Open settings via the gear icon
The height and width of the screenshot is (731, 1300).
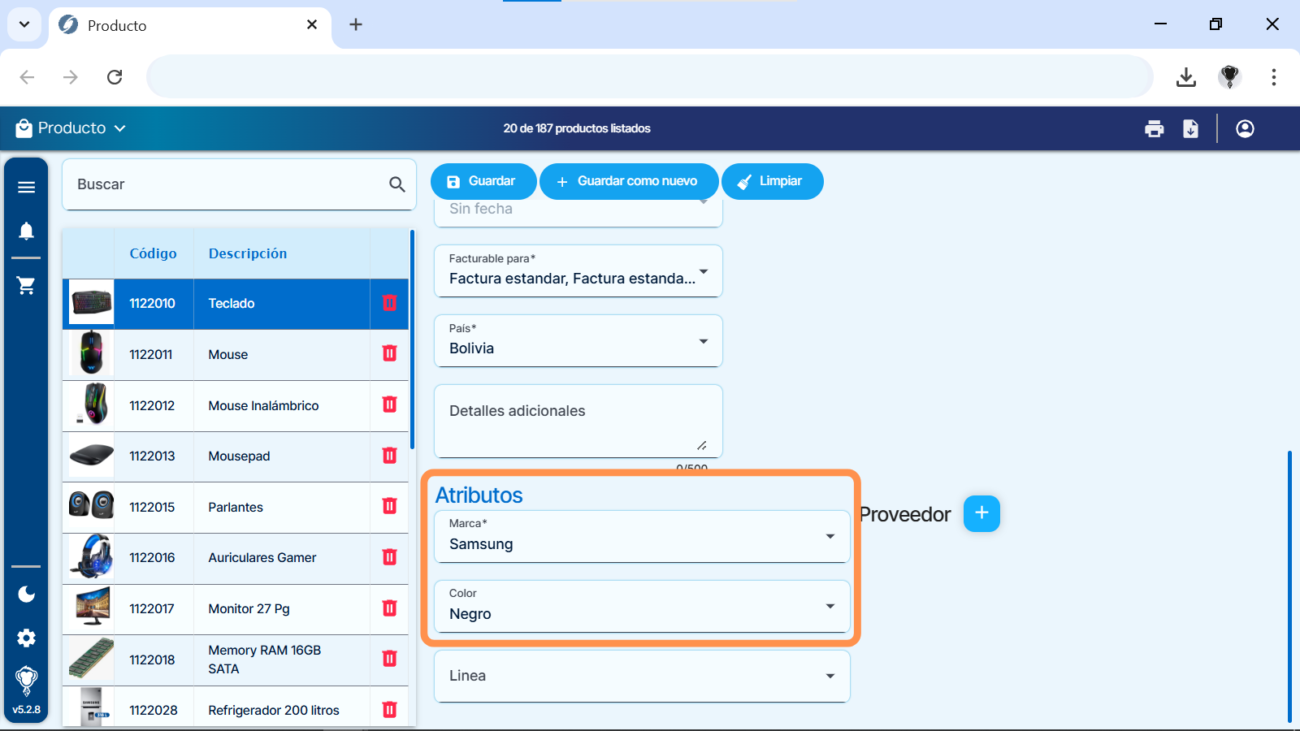pyautogui.click(x=26, y=637)
